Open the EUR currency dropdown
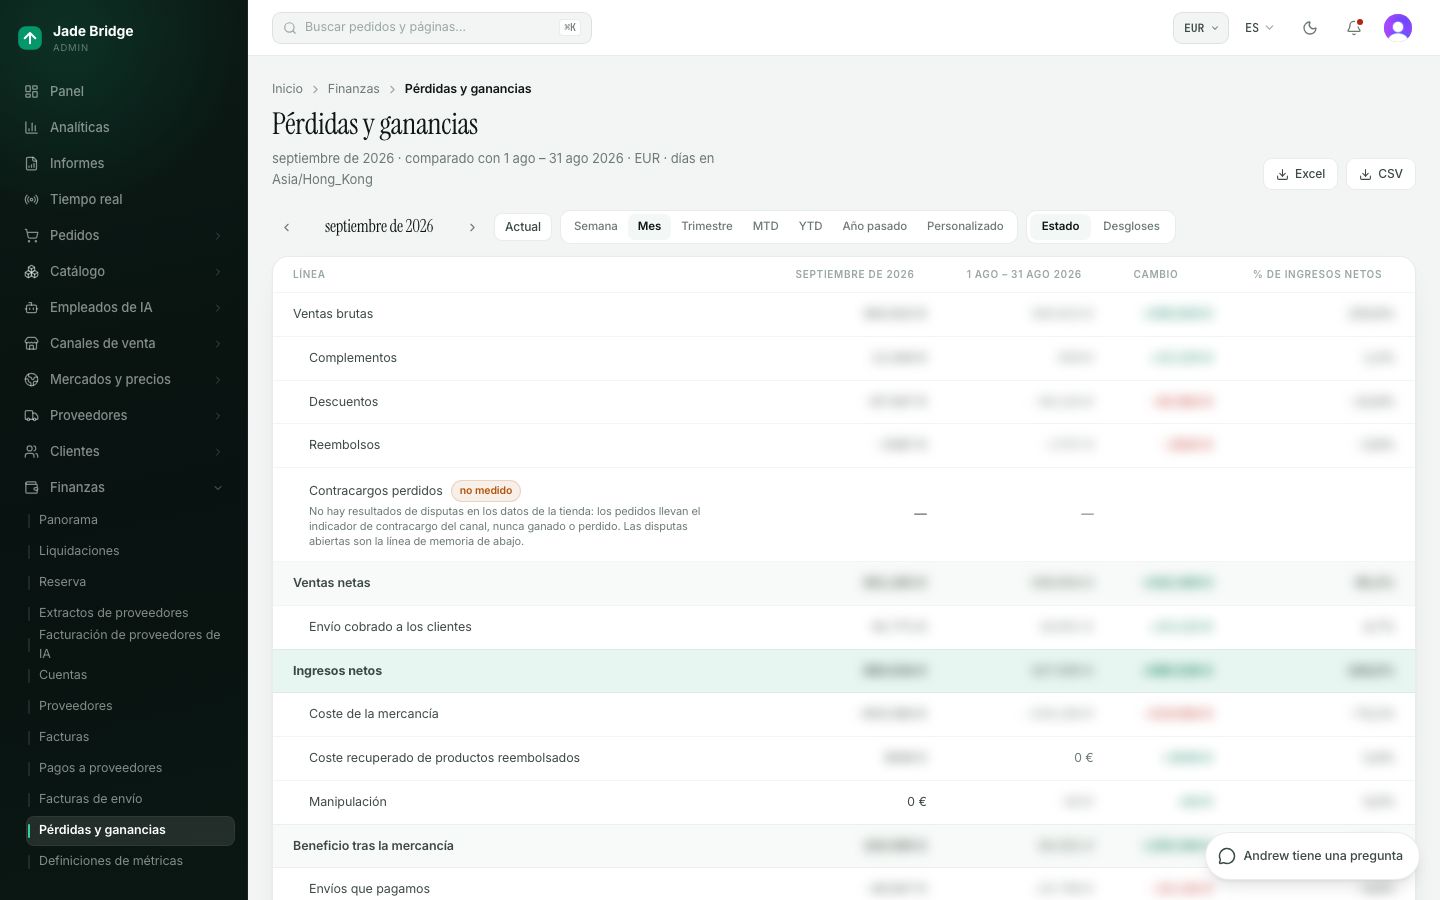Image resolution: width=1440 pixels, height=900 pixels. point(1200,28)
